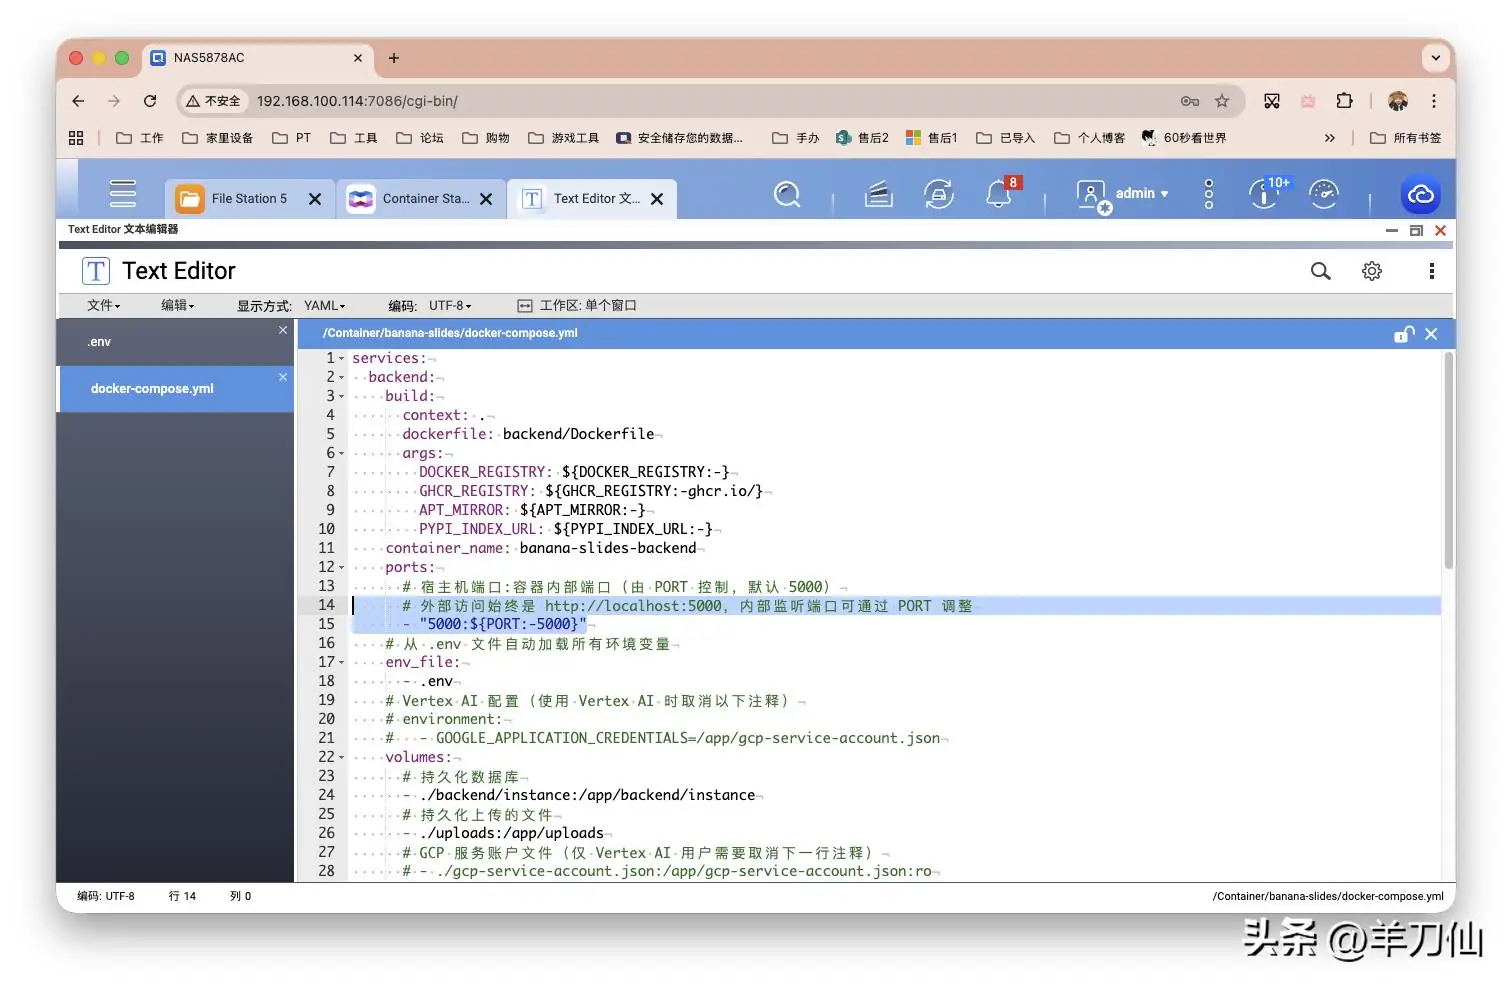Open 60秒看世界 bookmark

1184,138
